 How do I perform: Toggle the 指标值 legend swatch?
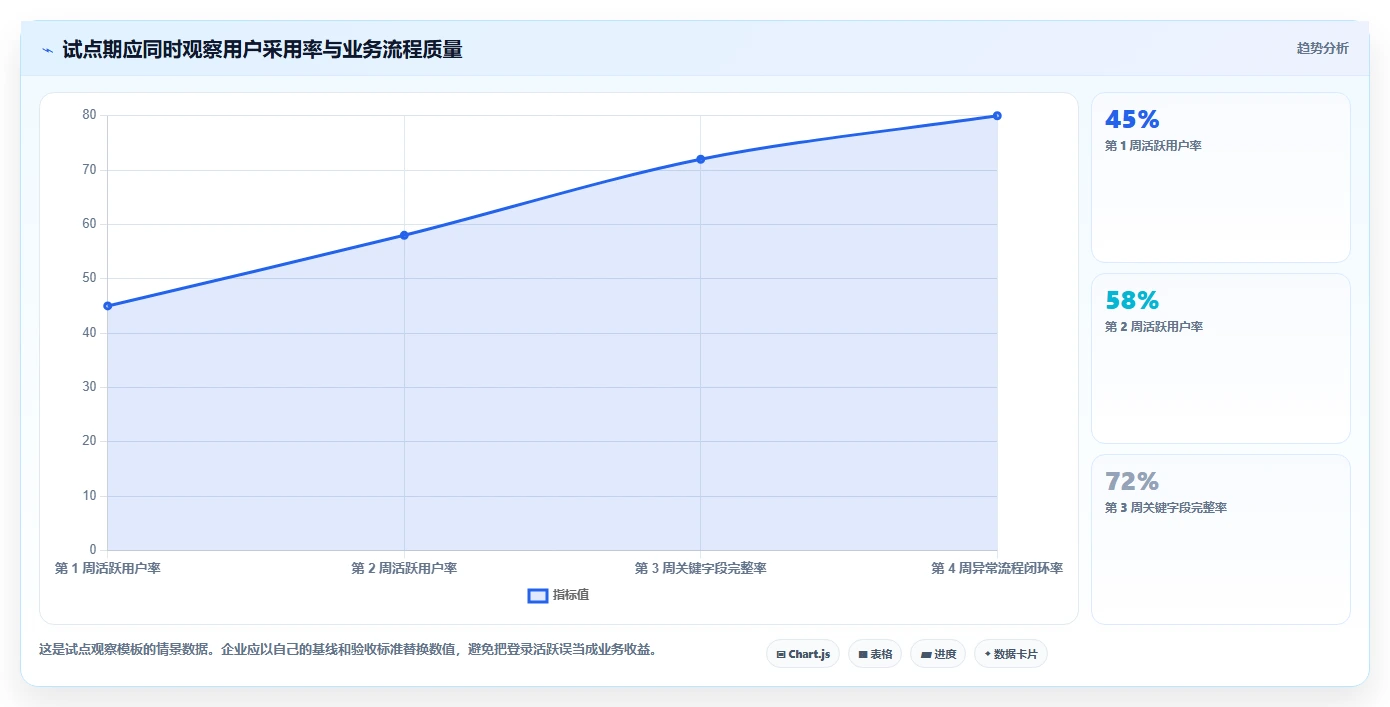tap(538, 595)
